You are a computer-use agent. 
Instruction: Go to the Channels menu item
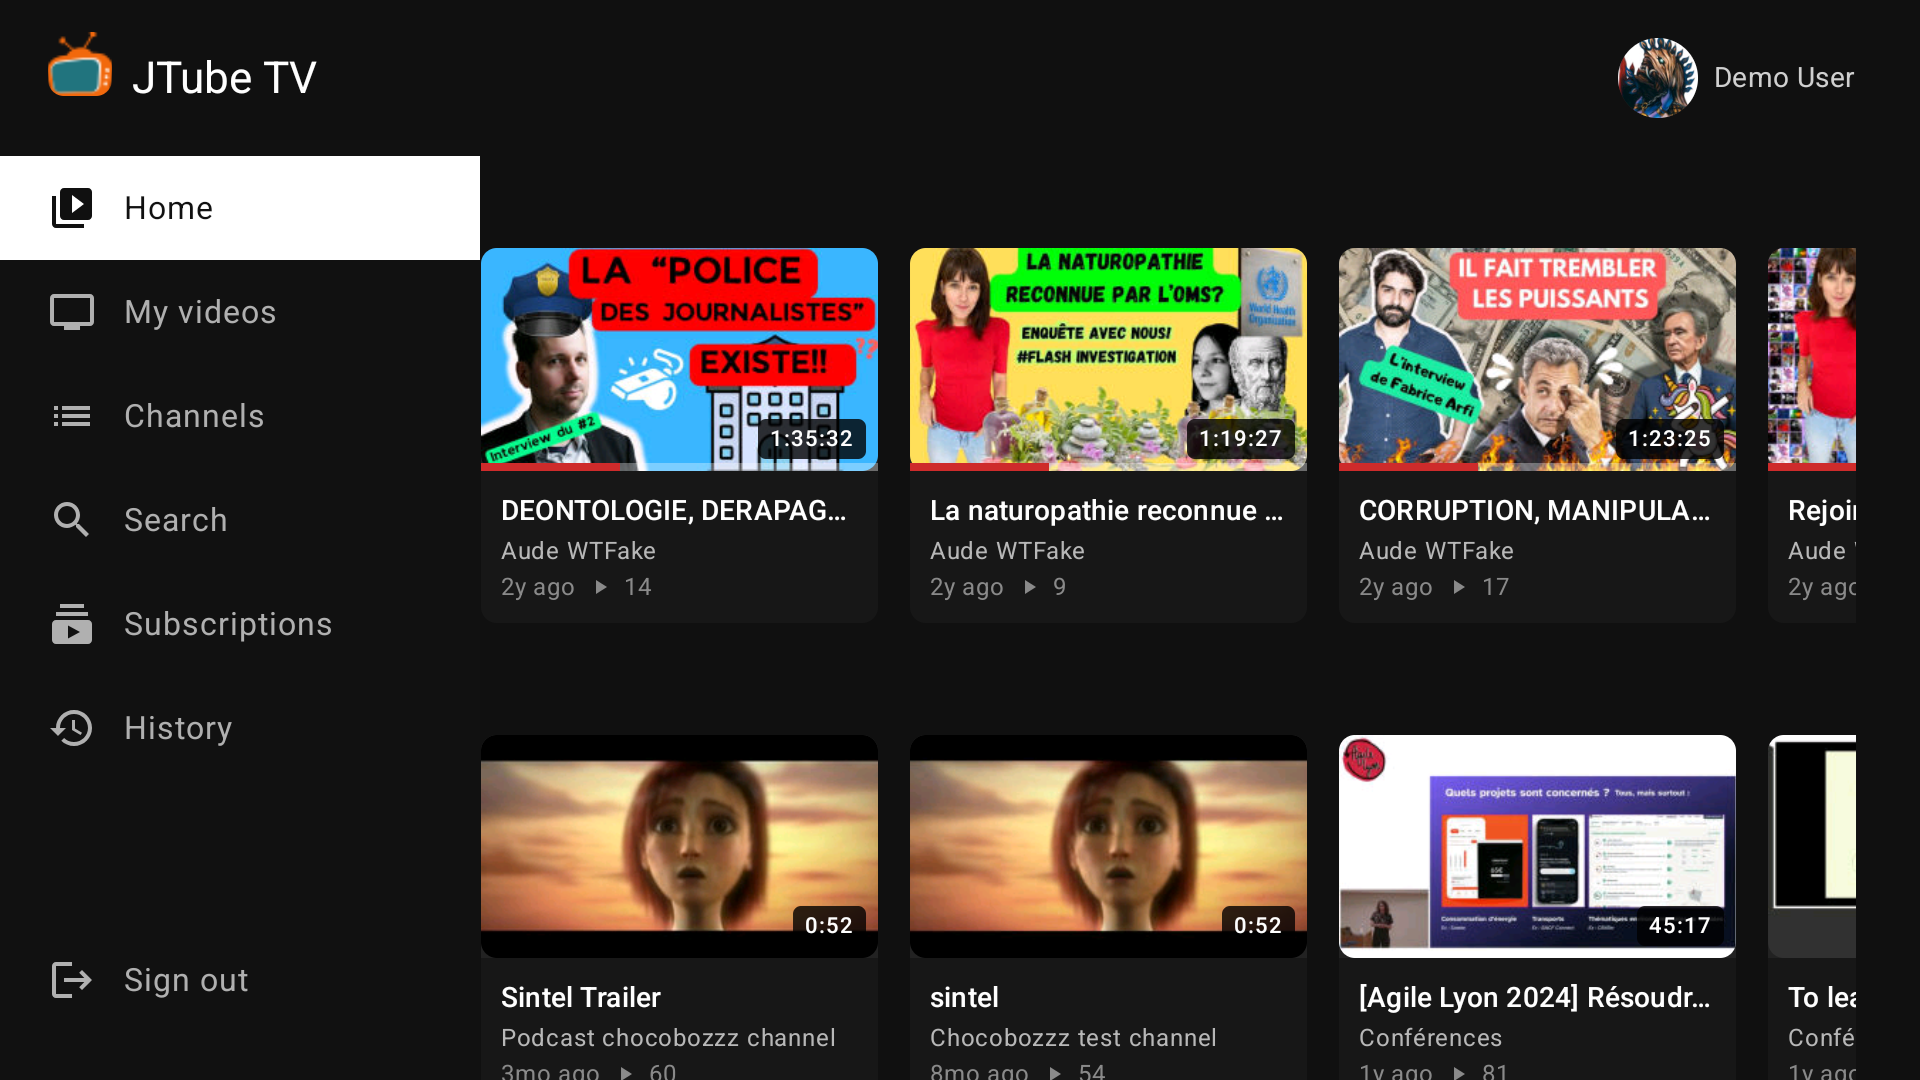(x=240, y=416)
